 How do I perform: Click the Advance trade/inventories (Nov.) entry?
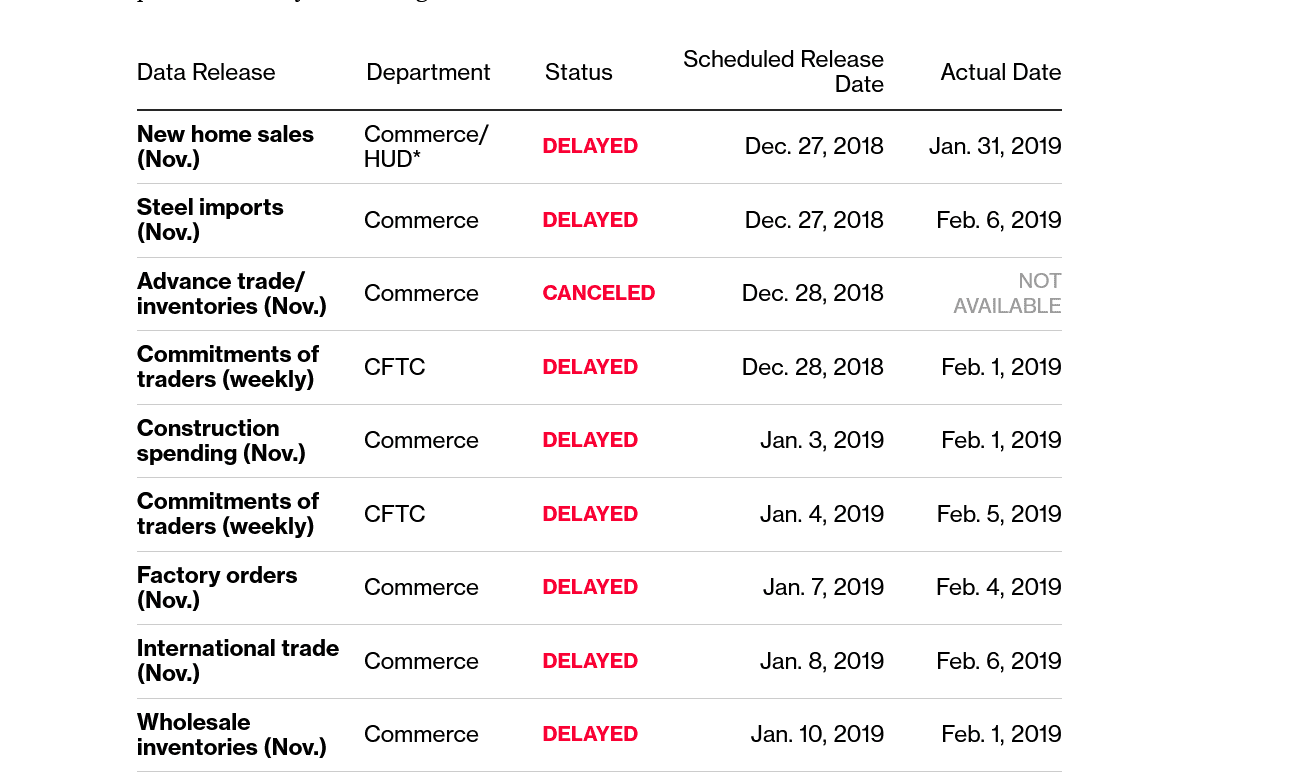[231, 293]
